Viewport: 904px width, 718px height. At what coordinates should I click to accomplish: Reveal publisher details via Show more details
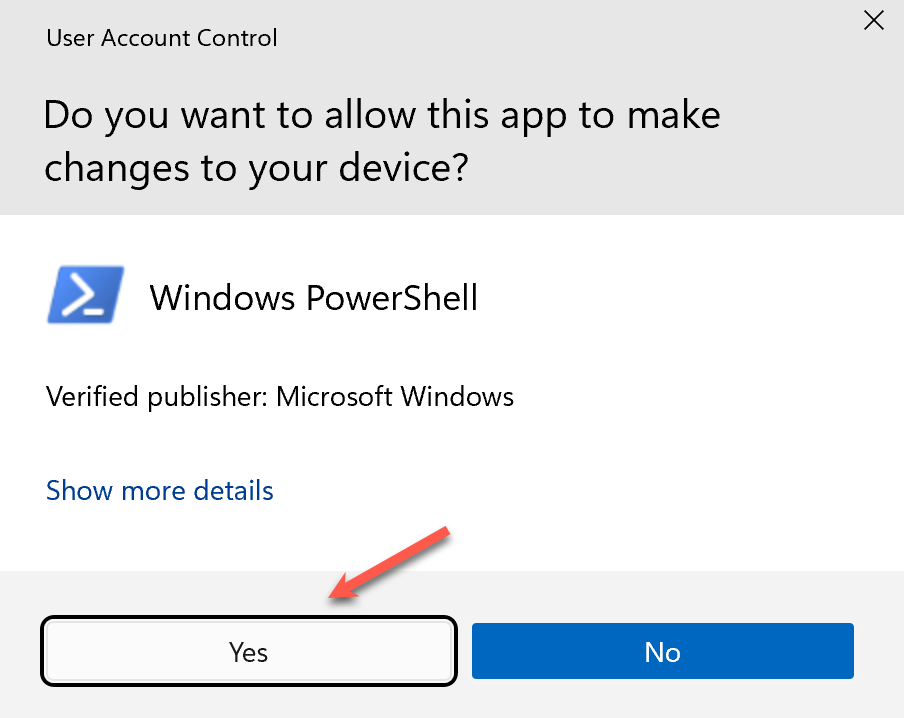pos(160,491)
